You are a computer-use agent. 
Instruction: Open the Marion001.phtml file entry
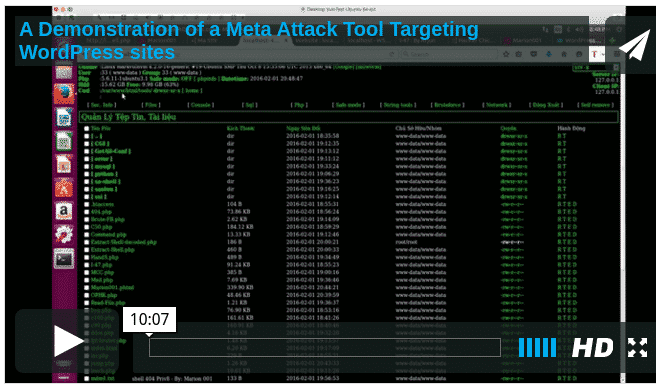coord(112,288)
